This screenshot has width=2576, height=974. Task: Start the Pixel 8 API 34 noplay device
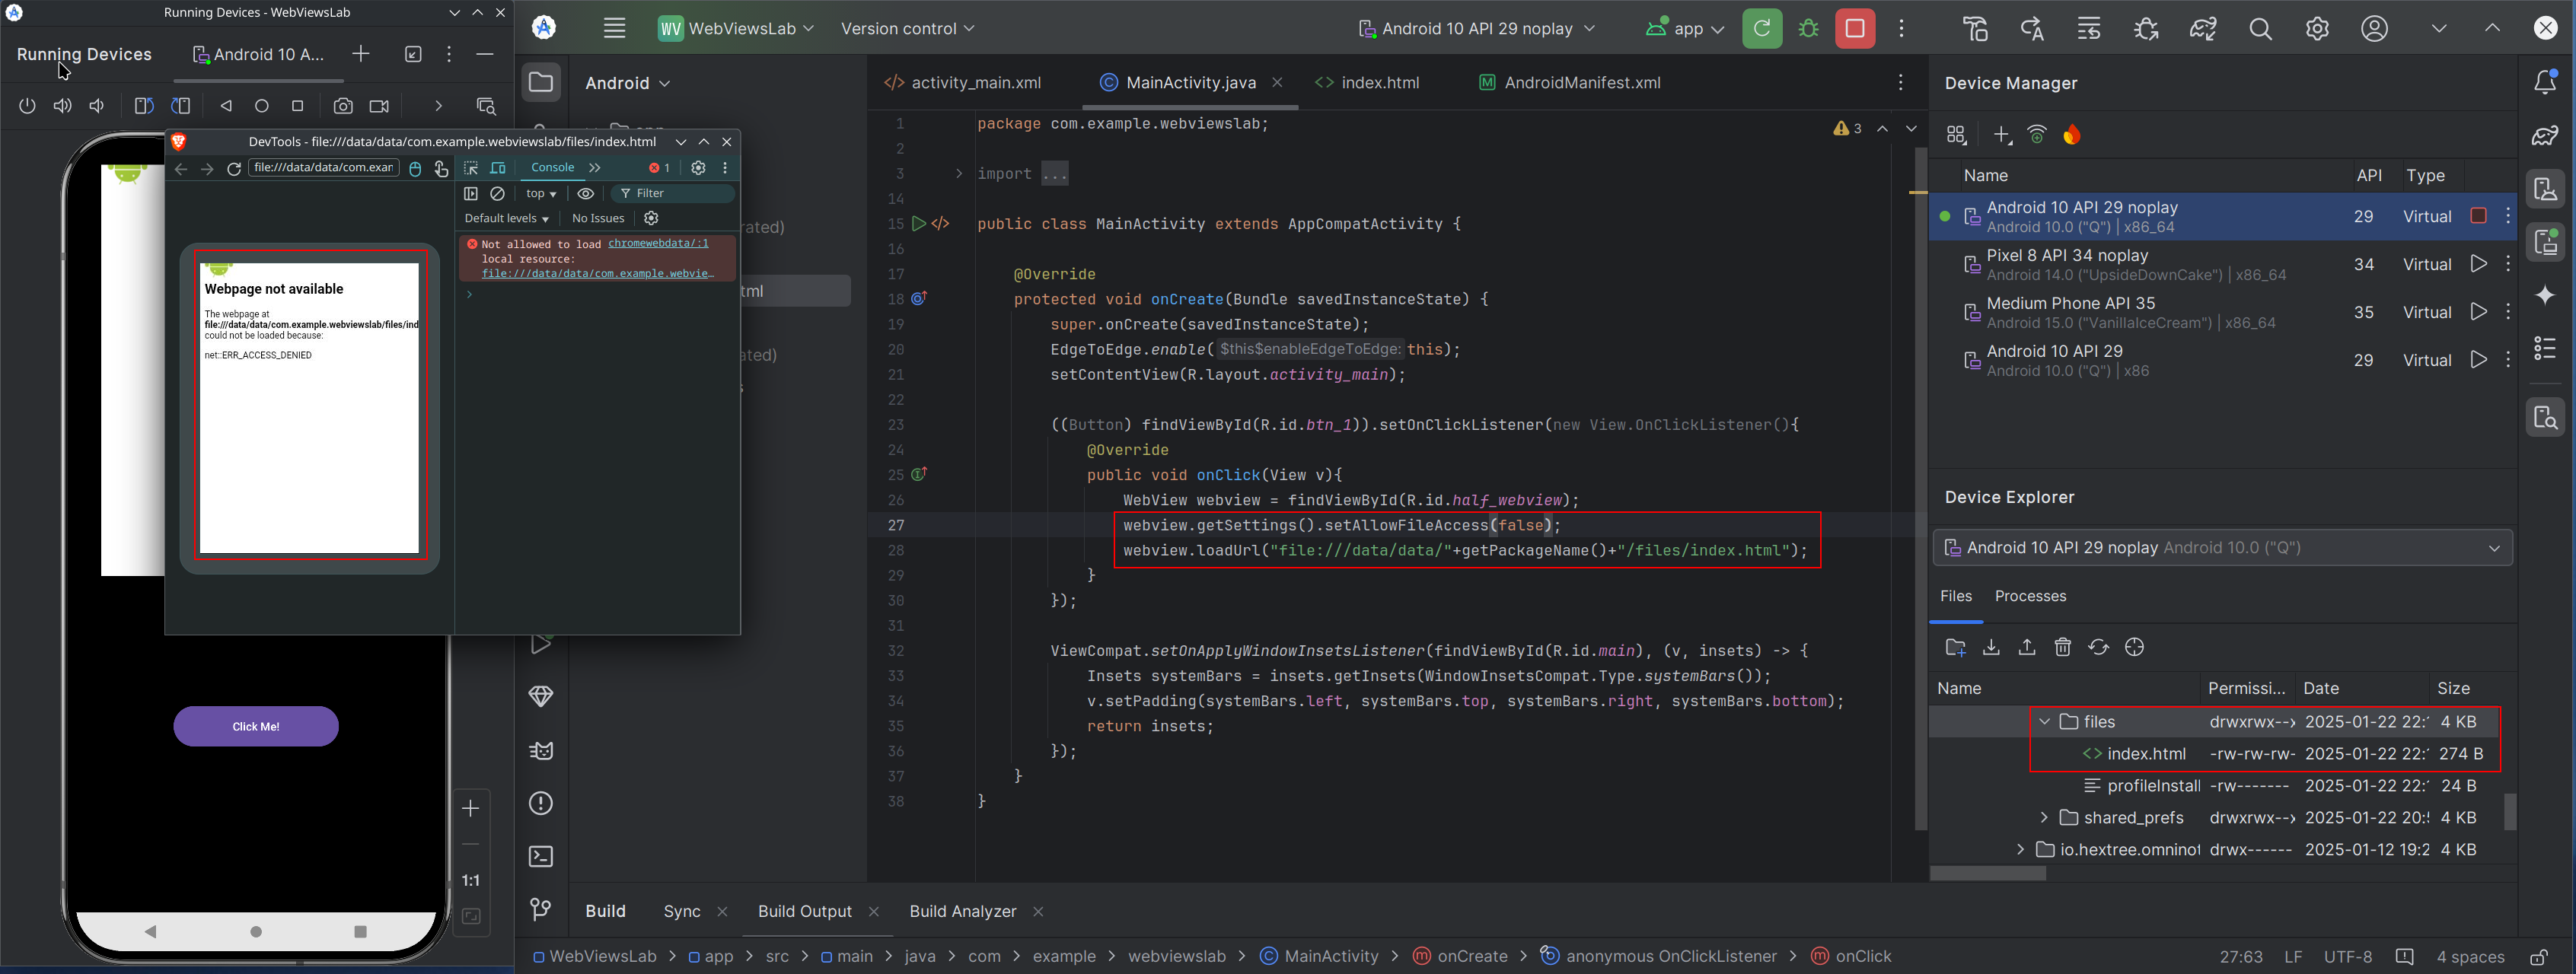2478,264
